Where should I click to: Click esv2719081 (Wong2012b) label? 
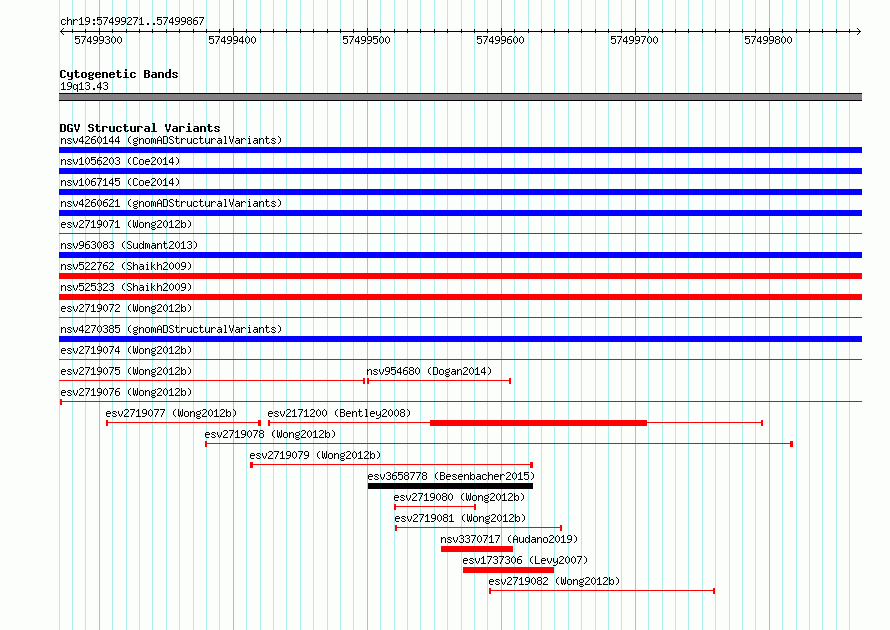point(460,518)
